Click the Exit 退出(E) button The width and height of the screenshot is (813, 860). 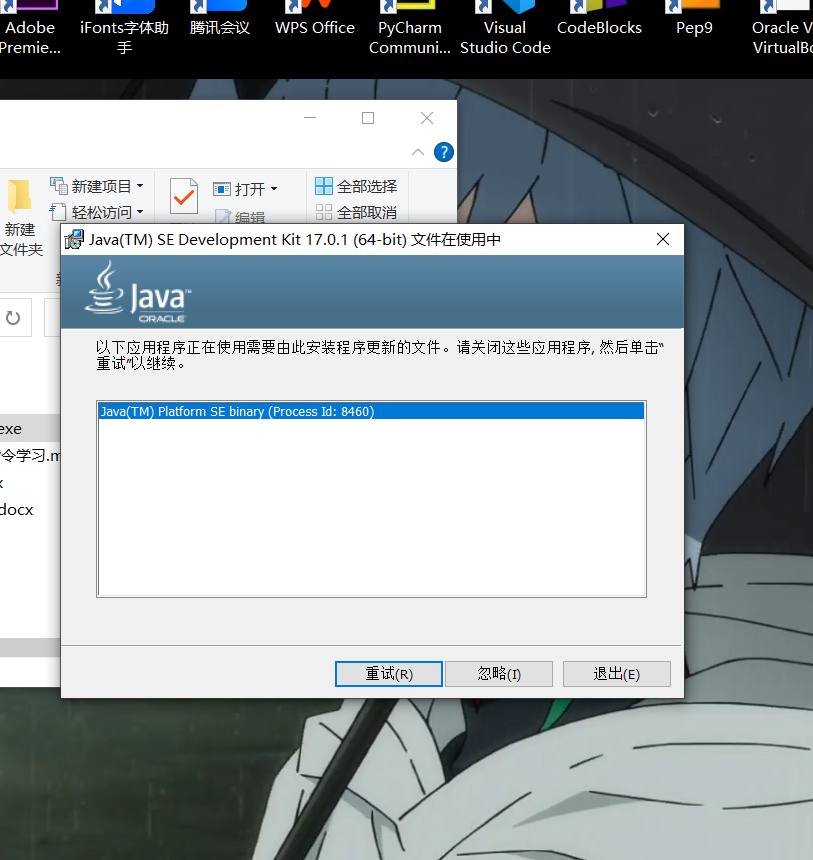tap(617, 674)
